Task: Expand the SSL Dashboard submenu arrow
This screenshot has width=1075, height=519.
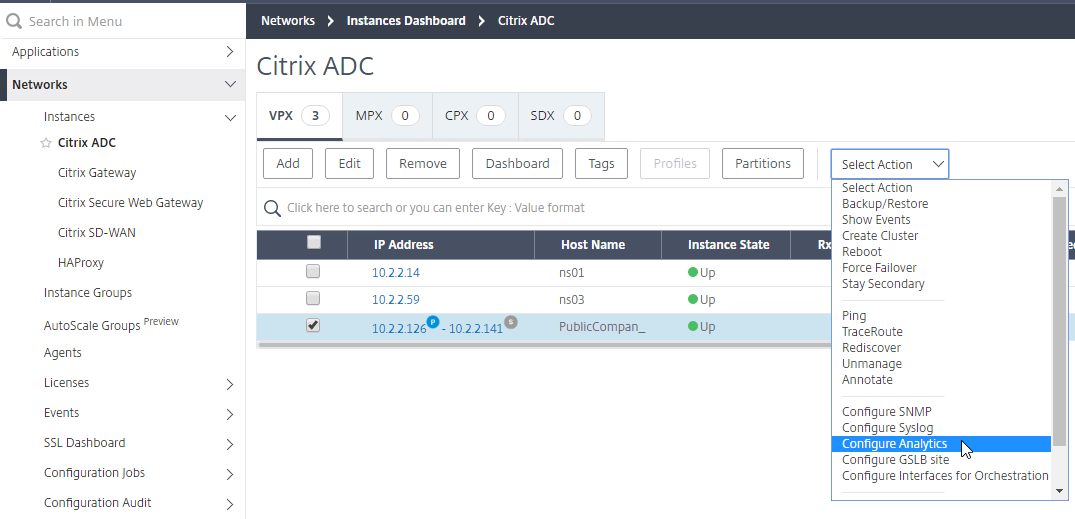Action: point(230,444)
